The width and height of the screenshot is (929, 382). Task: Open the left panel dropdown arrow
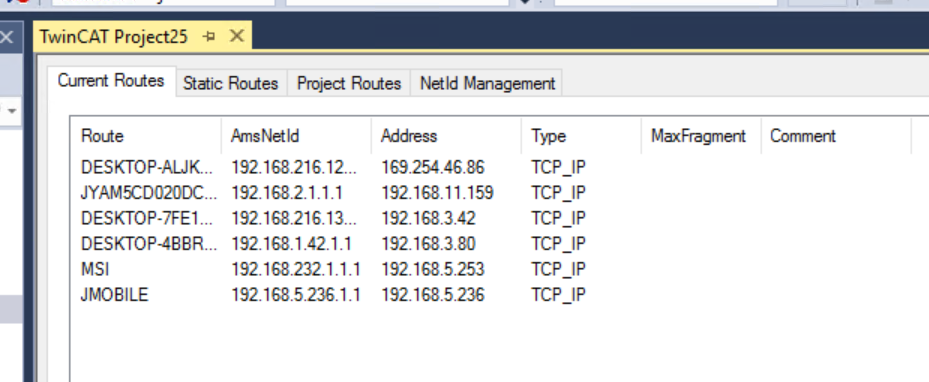[x=12, y=111]
